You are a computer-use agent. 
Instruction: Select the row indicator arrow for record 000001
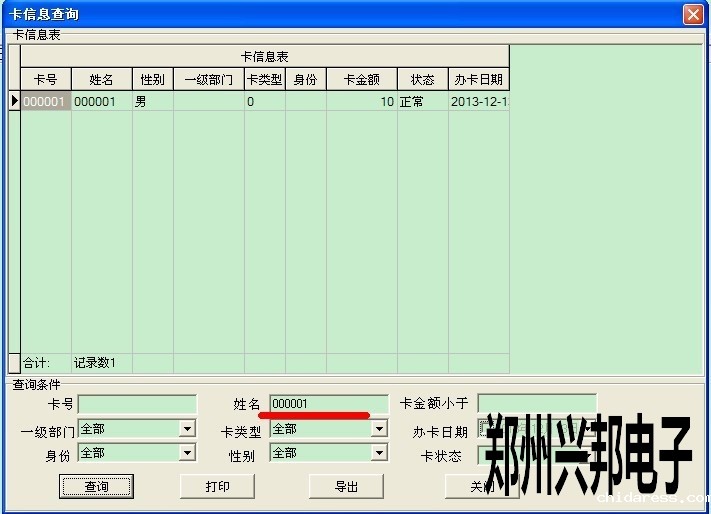click(14, 101)
